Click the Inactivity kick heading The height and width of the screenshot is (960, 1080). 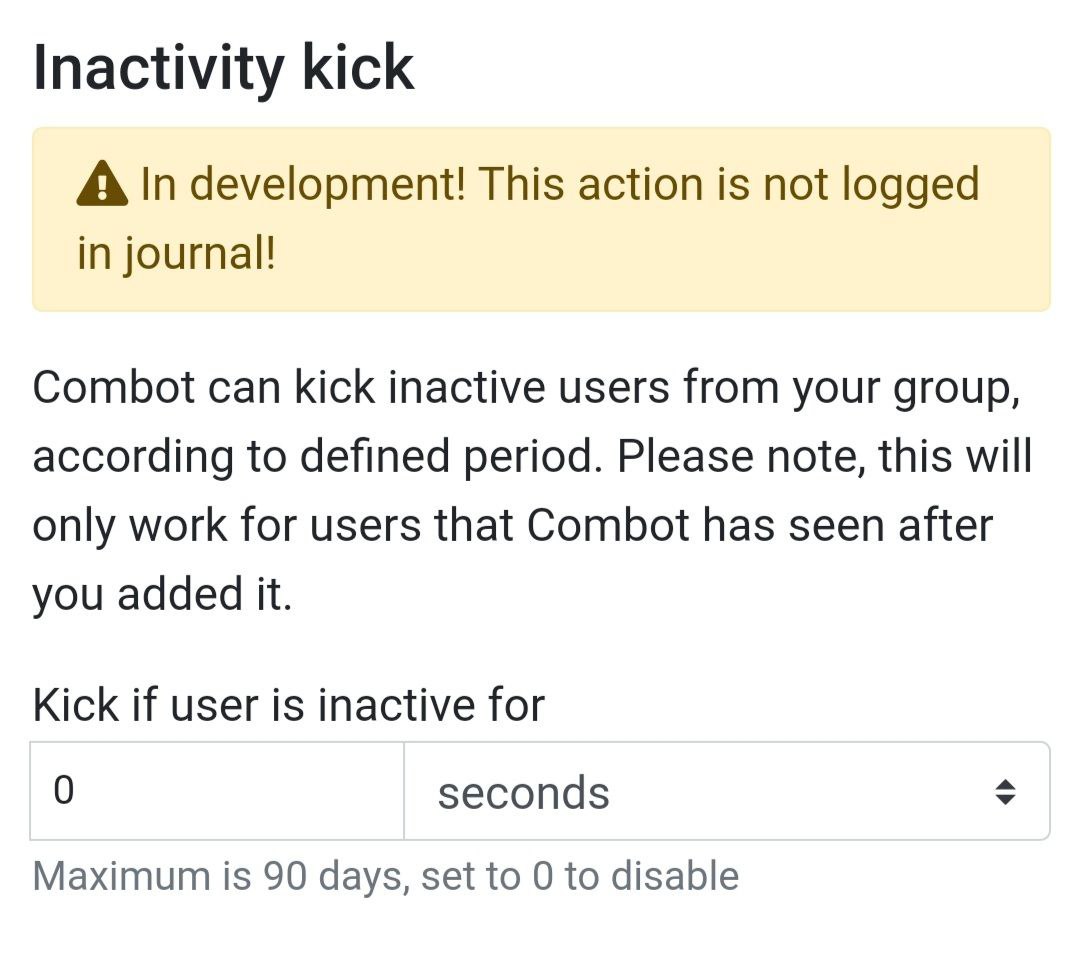pyautogui.click(x=223, y=67)
